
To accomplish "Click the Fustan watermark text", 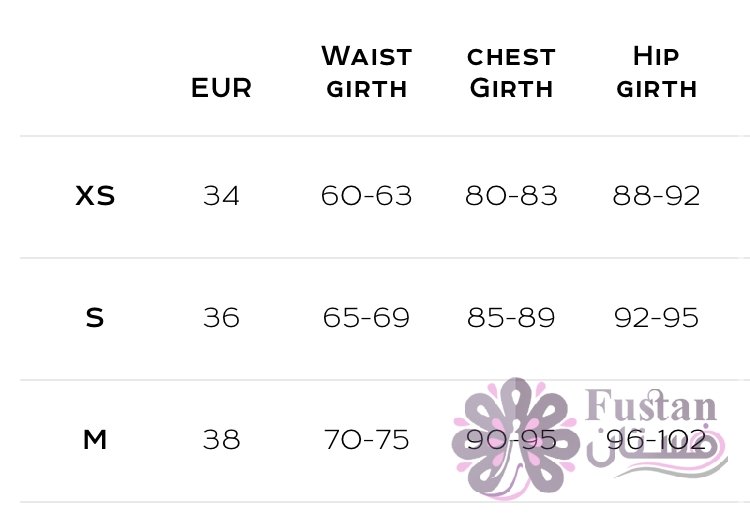I will [x=651, y=406].
